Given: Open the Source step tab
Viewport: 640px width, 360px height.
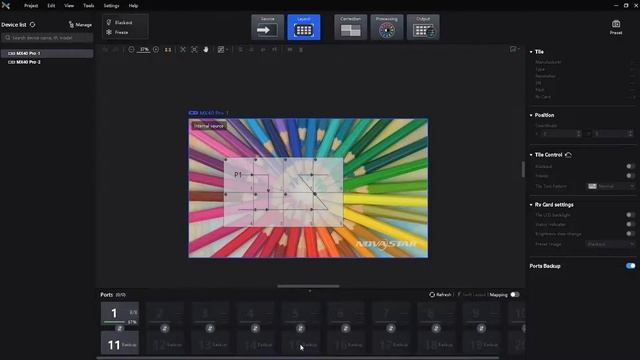Looking at the screenshot, I should pyautogui.click(x=267, y=27).
